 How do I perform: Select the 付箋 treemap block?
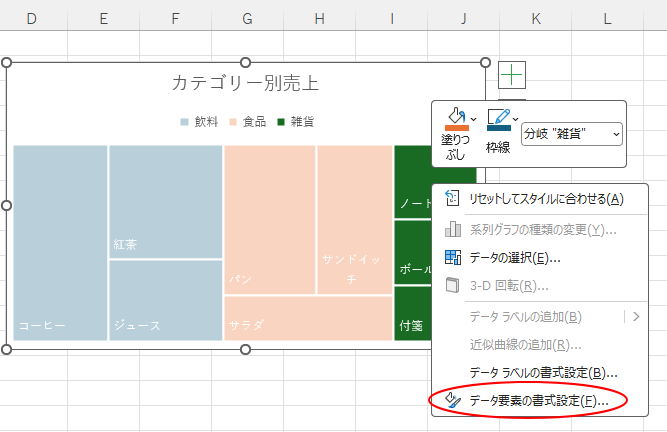[413, 314]
